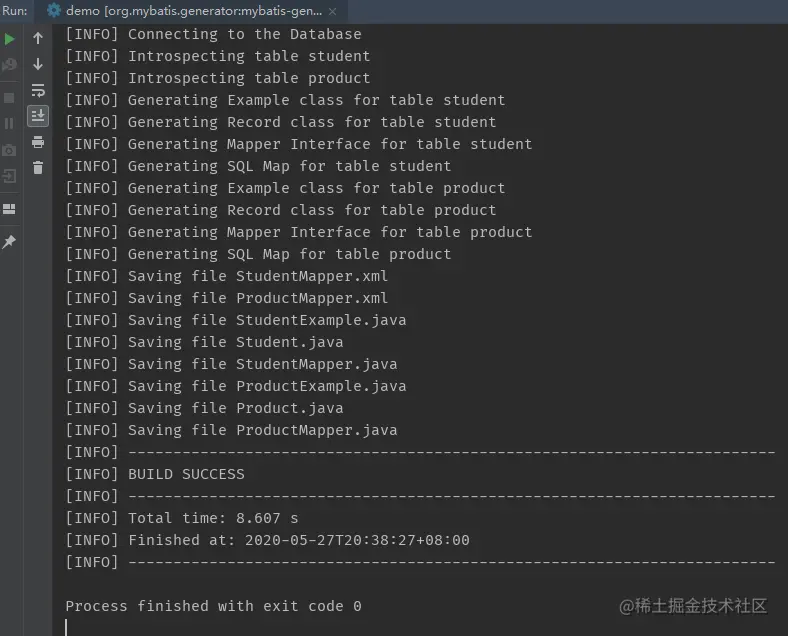
Task: Click 'Saving file Student.java' line
Action: pos(205,342)
